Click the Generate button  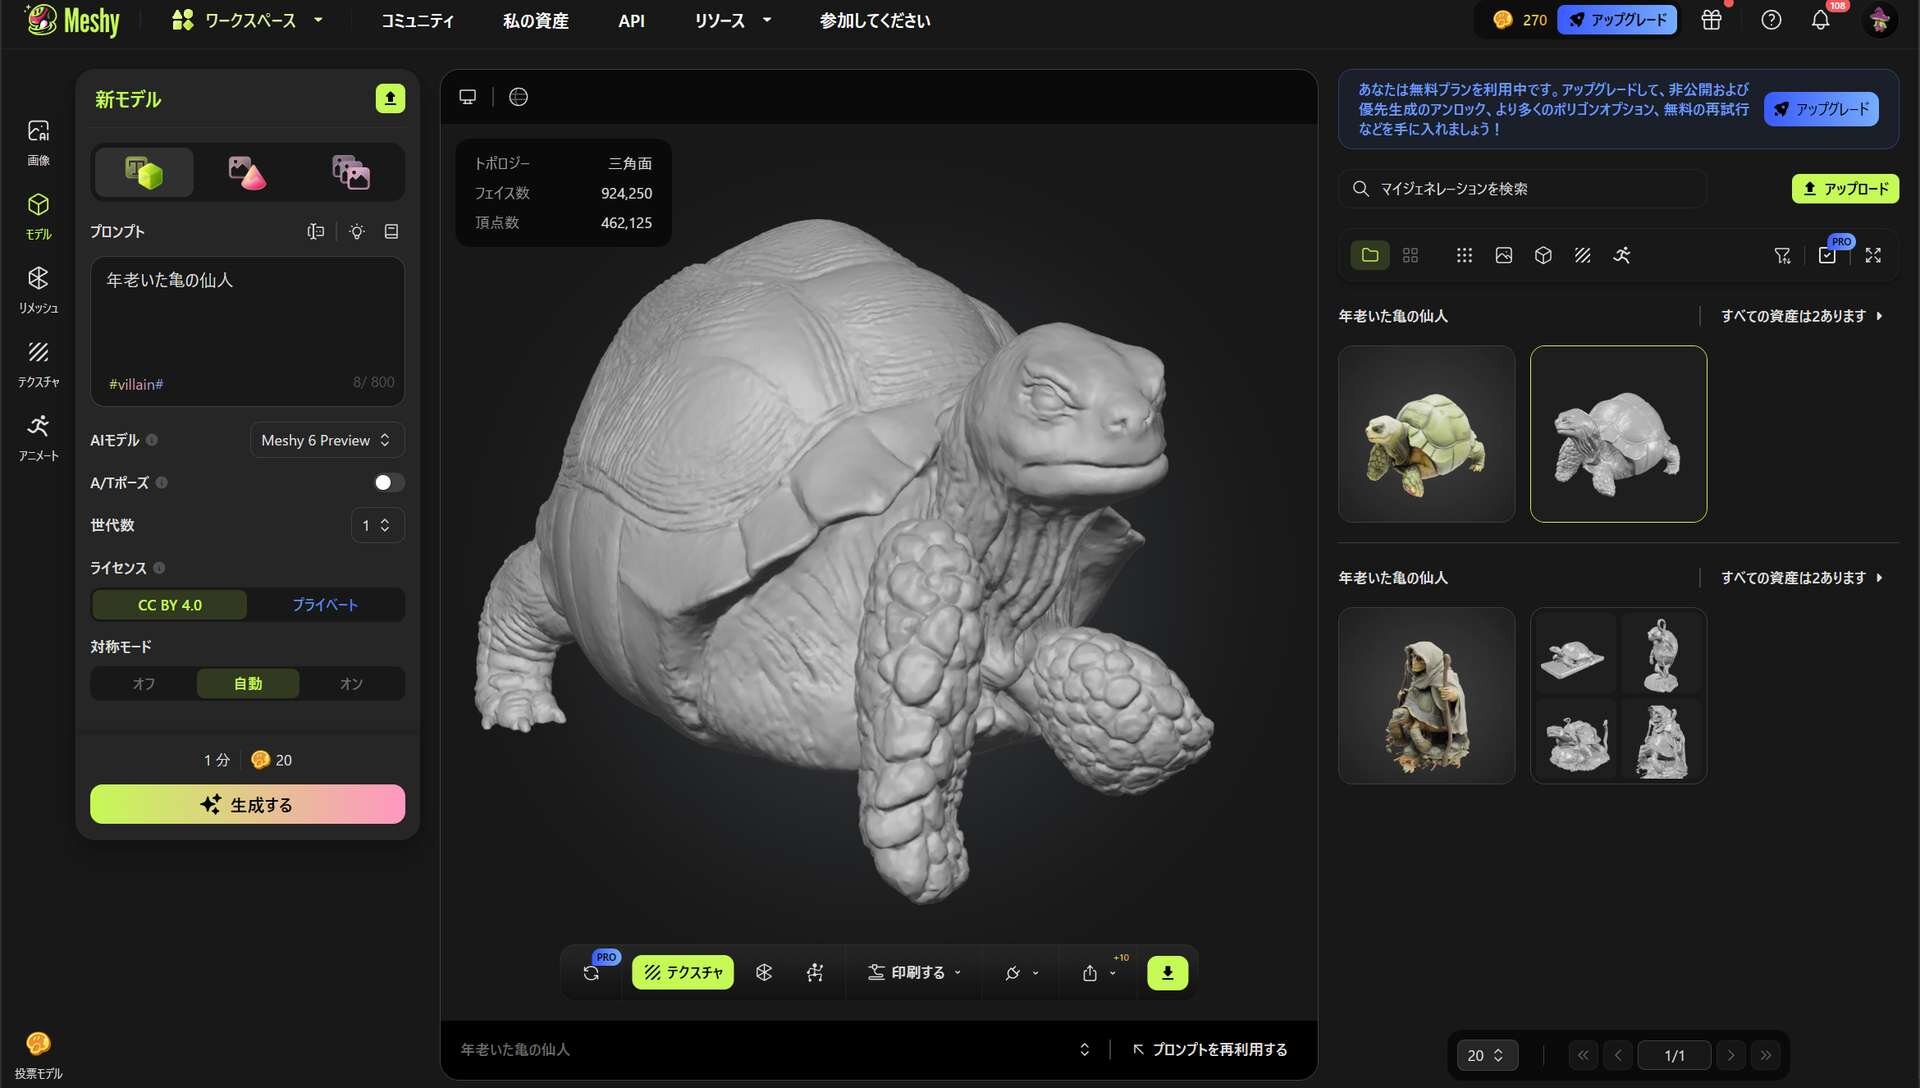247,805
